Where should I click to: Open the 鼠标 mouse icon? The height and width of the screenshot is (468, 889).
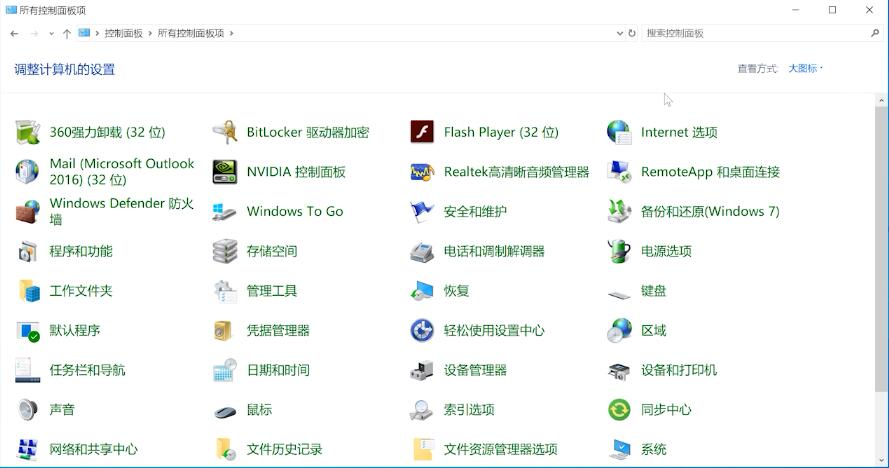225,411
